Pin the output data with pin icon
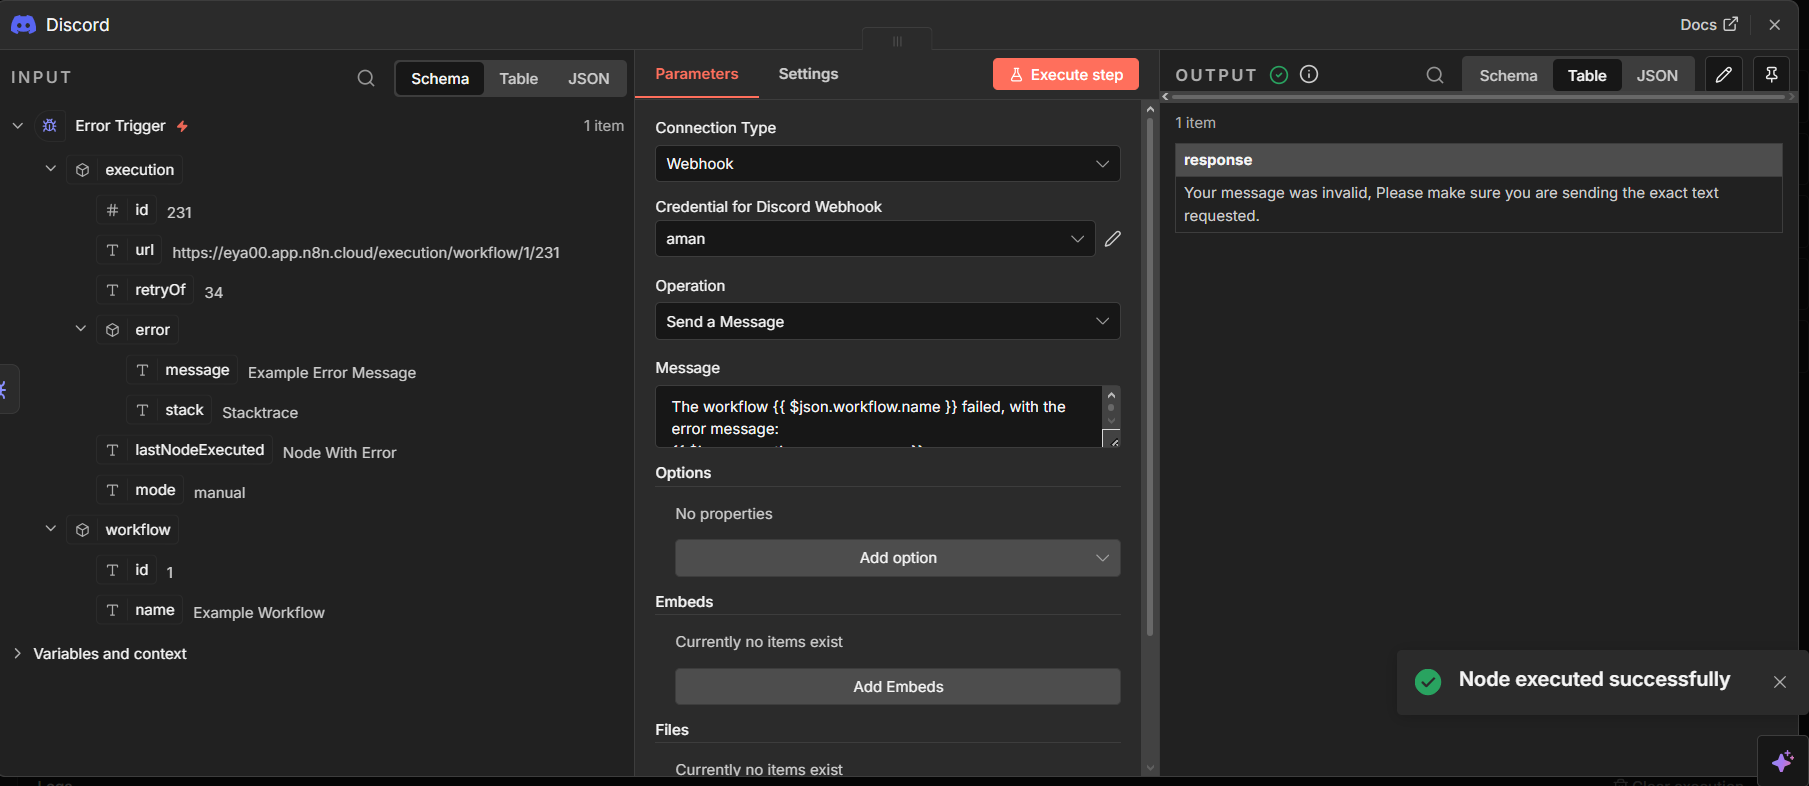1809x786 pixels. click(1771, 75)
